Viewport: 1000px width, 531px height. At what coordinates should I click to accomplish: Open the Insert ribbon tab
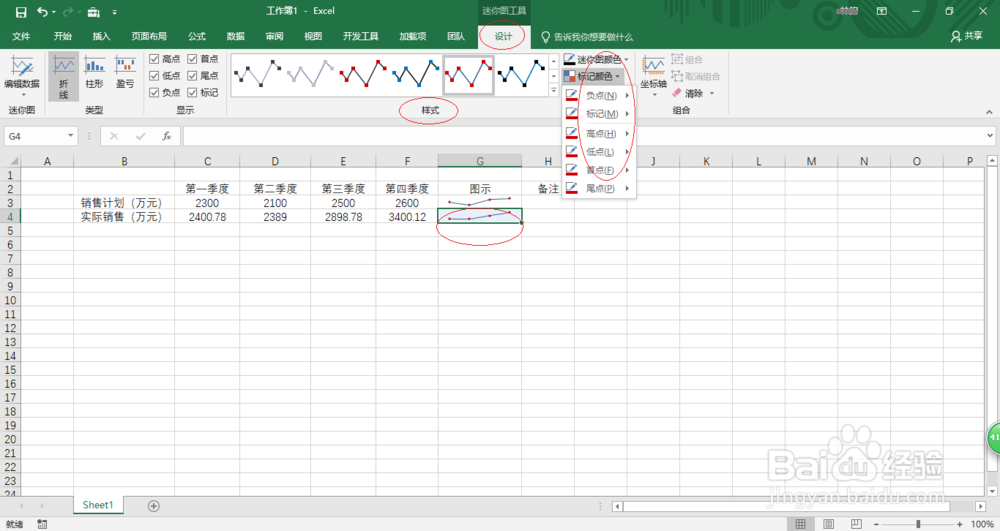[x=101, y=36]
